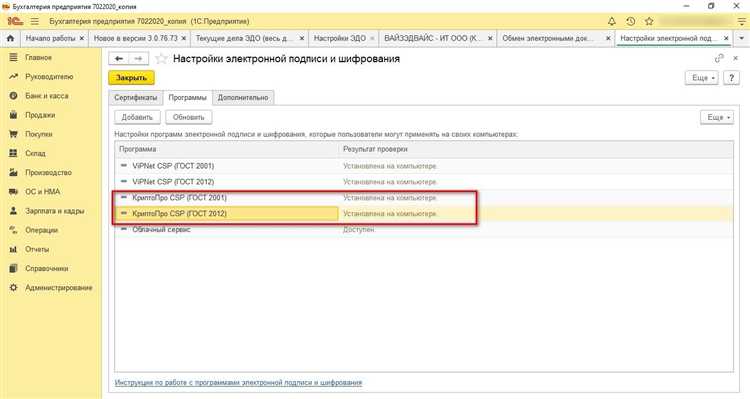This screenshot has height=399, width=750.
Task: Open the tab list dropdown arrow
Action: 741,38
